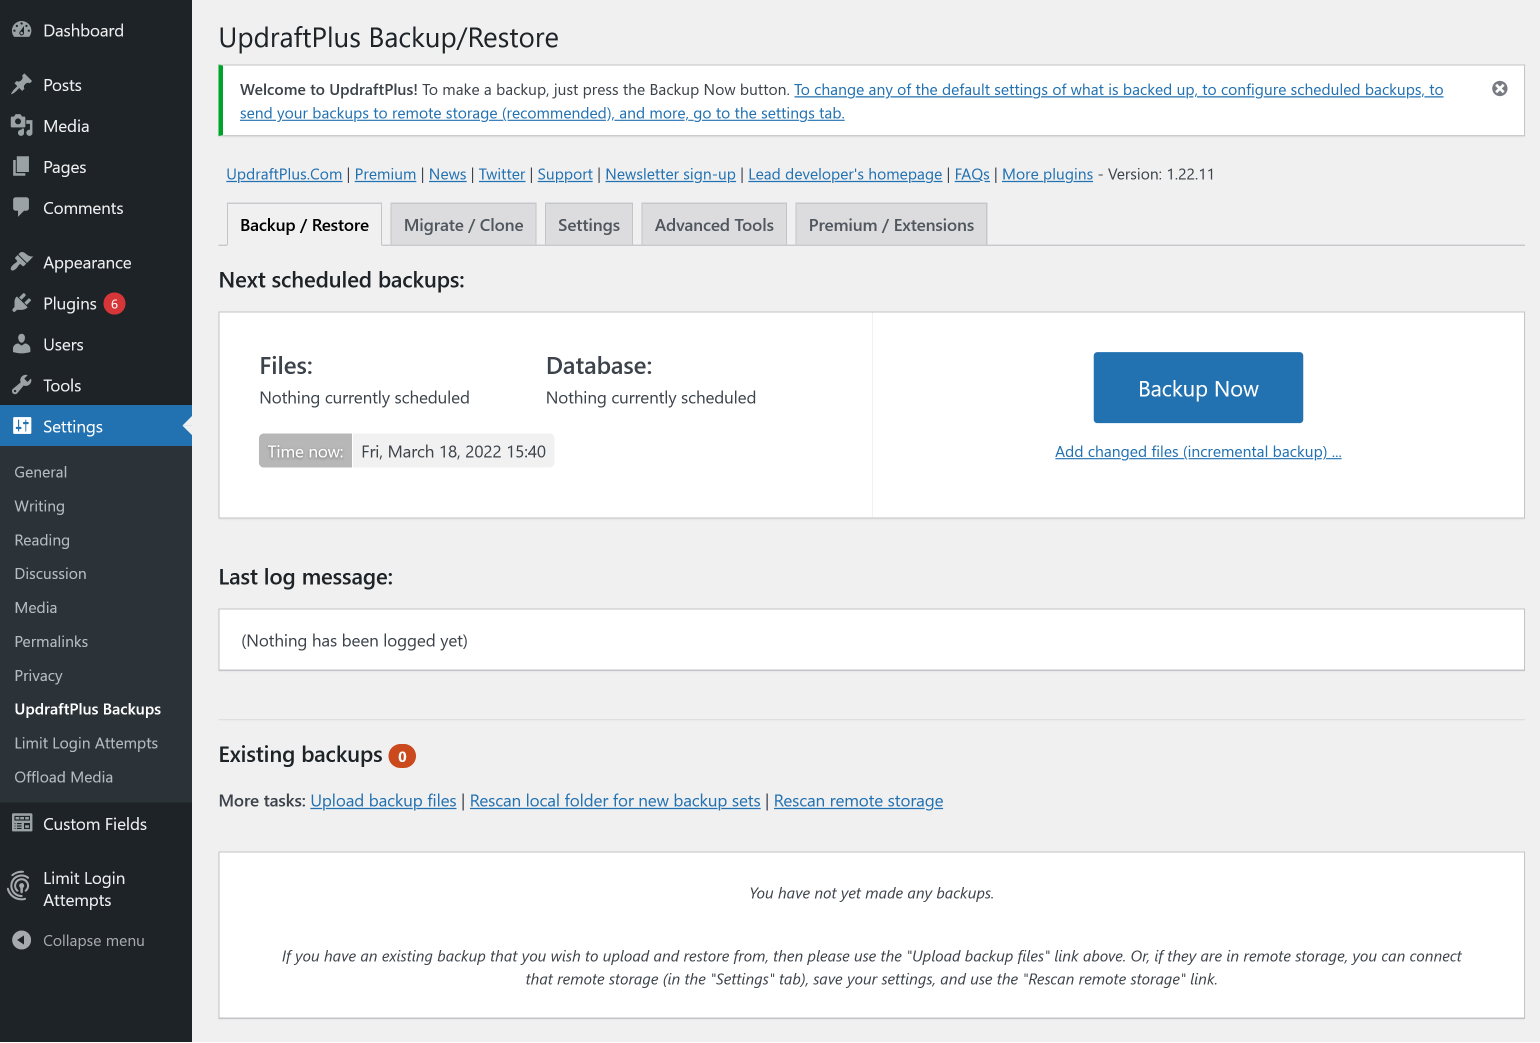
Task: Open Comments in the admin menu
Action: (x=96, y=208)
